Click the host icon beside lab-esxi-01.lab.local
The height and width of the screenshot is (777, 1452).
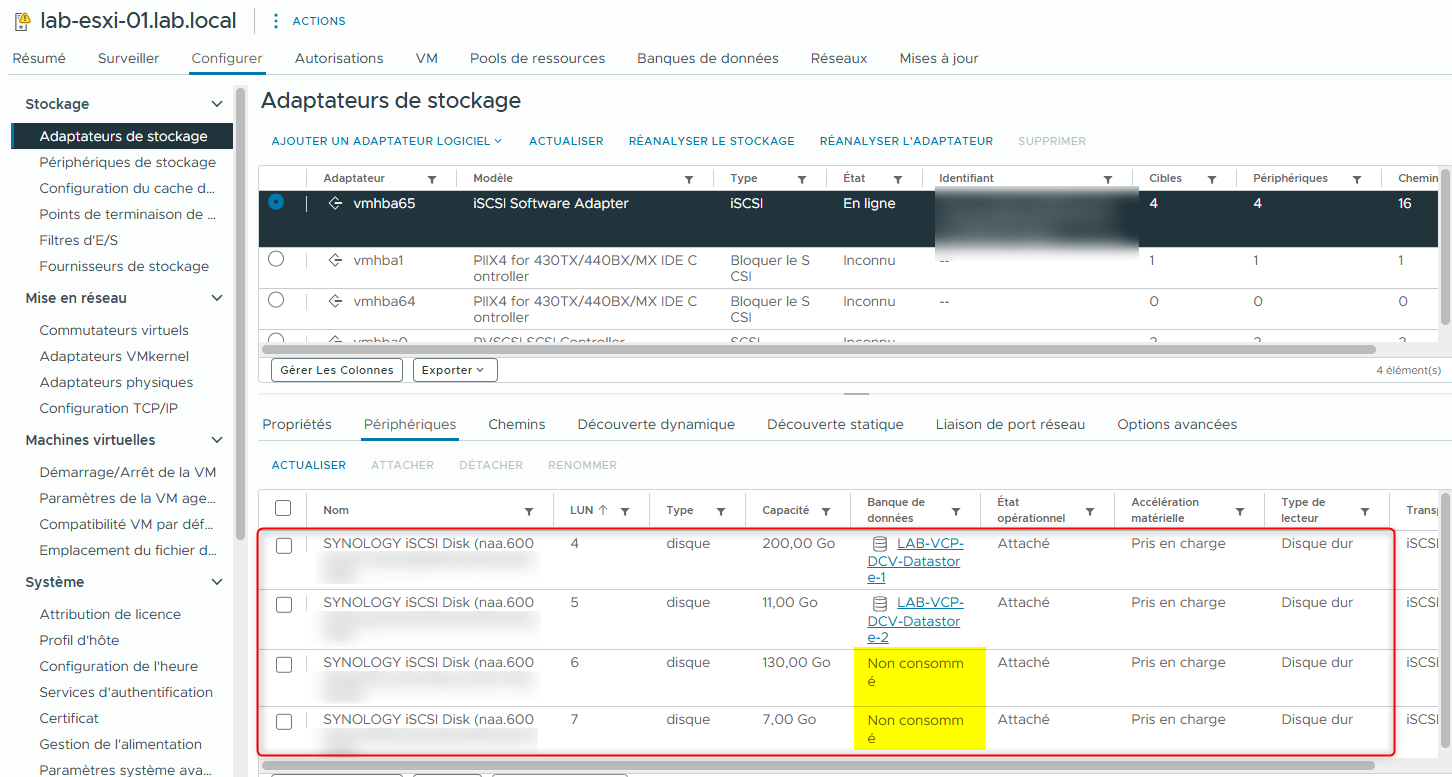pos(20,20)
